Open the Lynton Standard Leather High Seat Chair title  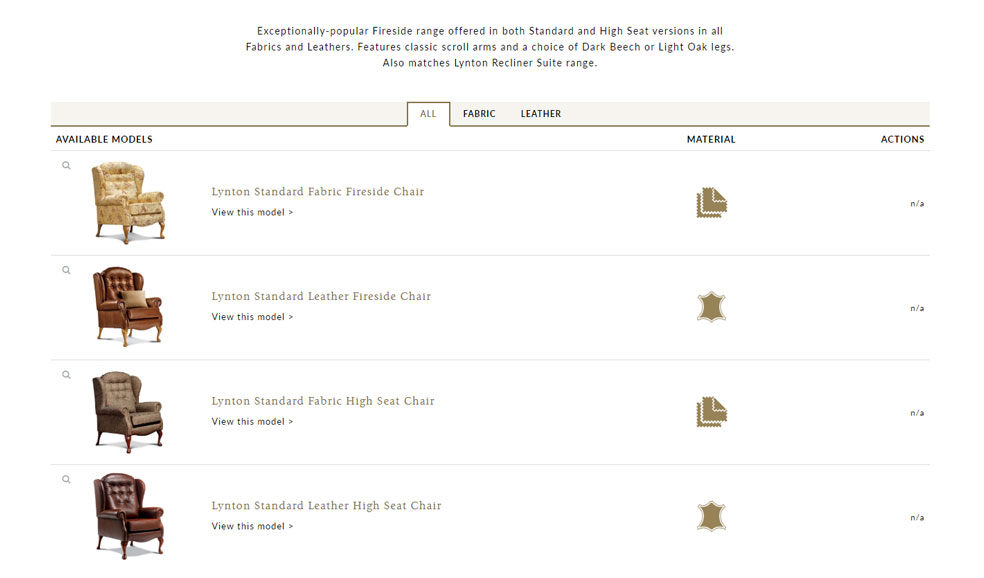point(326,506)
